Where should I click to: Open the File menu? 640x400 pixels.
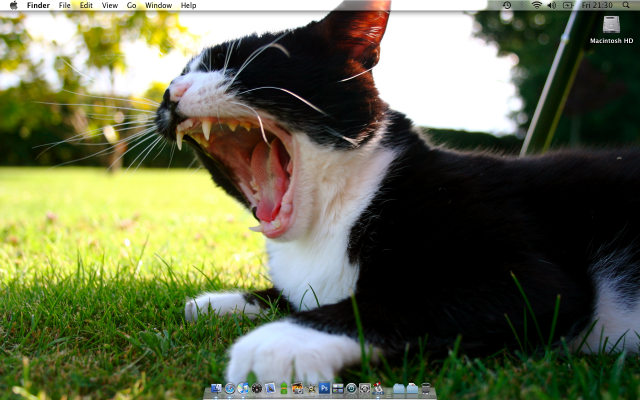tap(64, 5)
